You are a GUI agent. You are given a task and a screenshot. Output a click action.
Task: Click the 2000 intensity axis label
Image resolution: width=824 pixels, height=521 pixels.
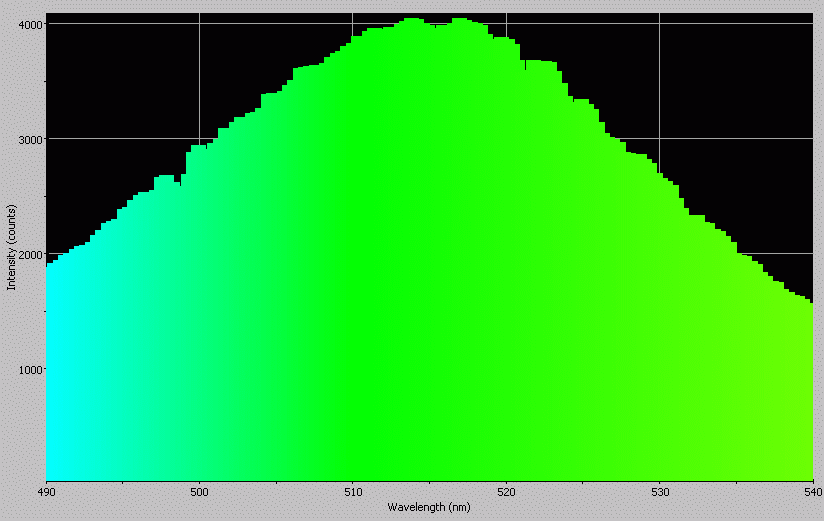pyautogui.click(x=32, y=254)
